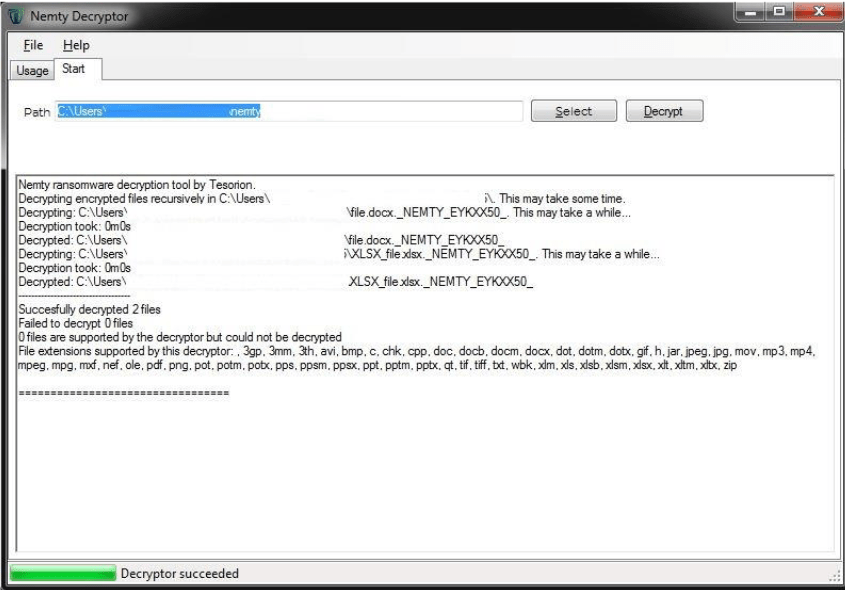Click the first 'Decryption took: 0m0s' line
Viewport: 845px width, 590px height.
tap(74, 226)
